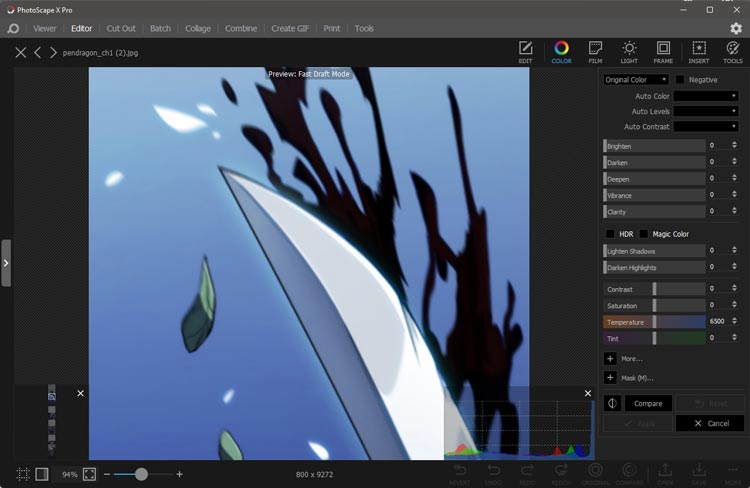
Task: Click the zoom level slider handle
Action: (141, 474)
